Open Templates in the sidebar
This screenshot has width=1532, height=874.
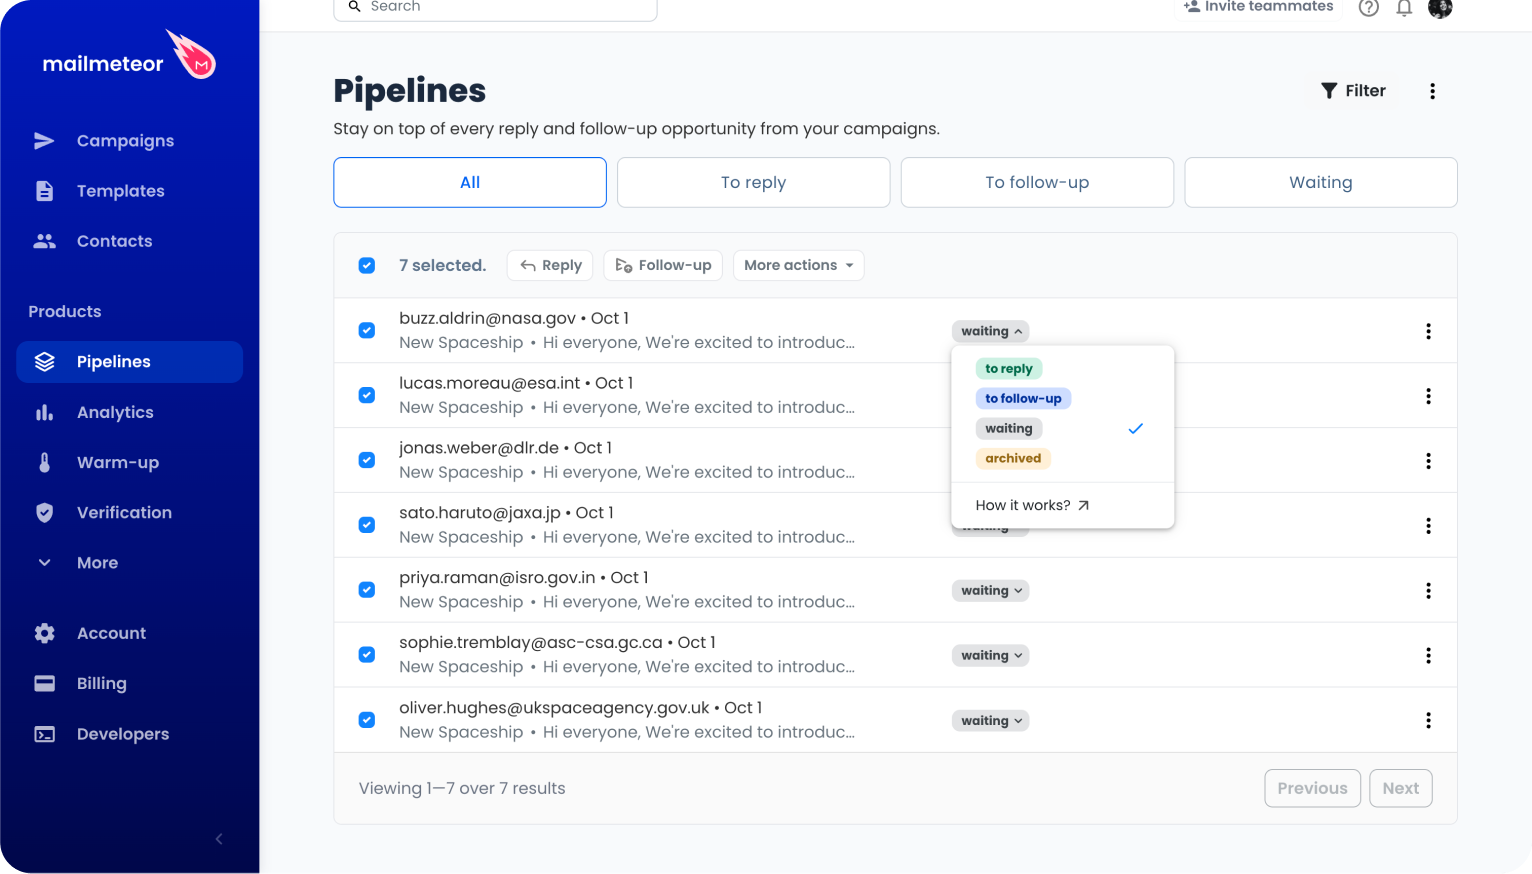pyautogui.click(x=129, y=191)
